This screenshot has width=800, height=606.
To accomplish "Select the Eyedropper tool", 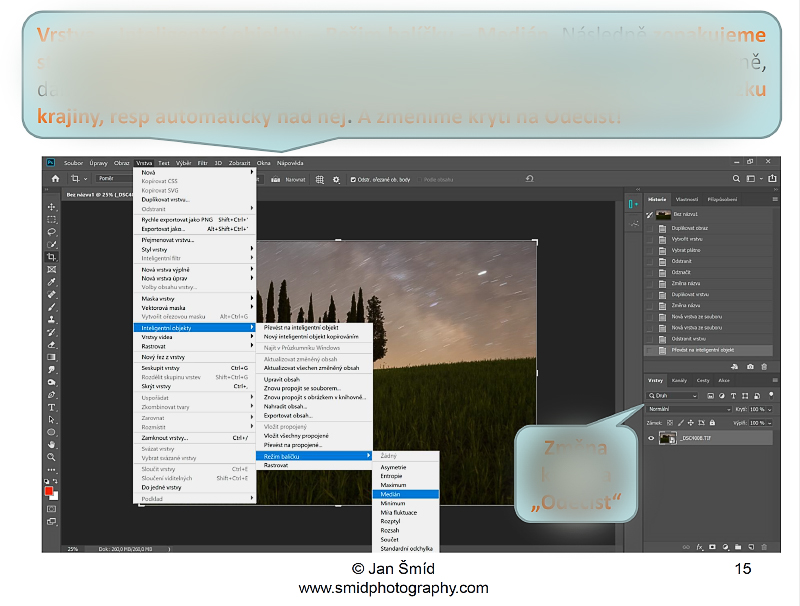I will [52, 282].
